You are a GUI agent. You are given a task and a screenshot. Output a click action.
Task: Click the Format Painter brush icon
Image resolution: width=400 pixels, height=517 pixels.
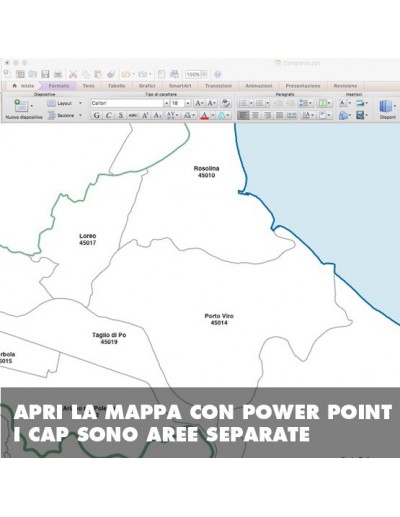coord(111,74)
